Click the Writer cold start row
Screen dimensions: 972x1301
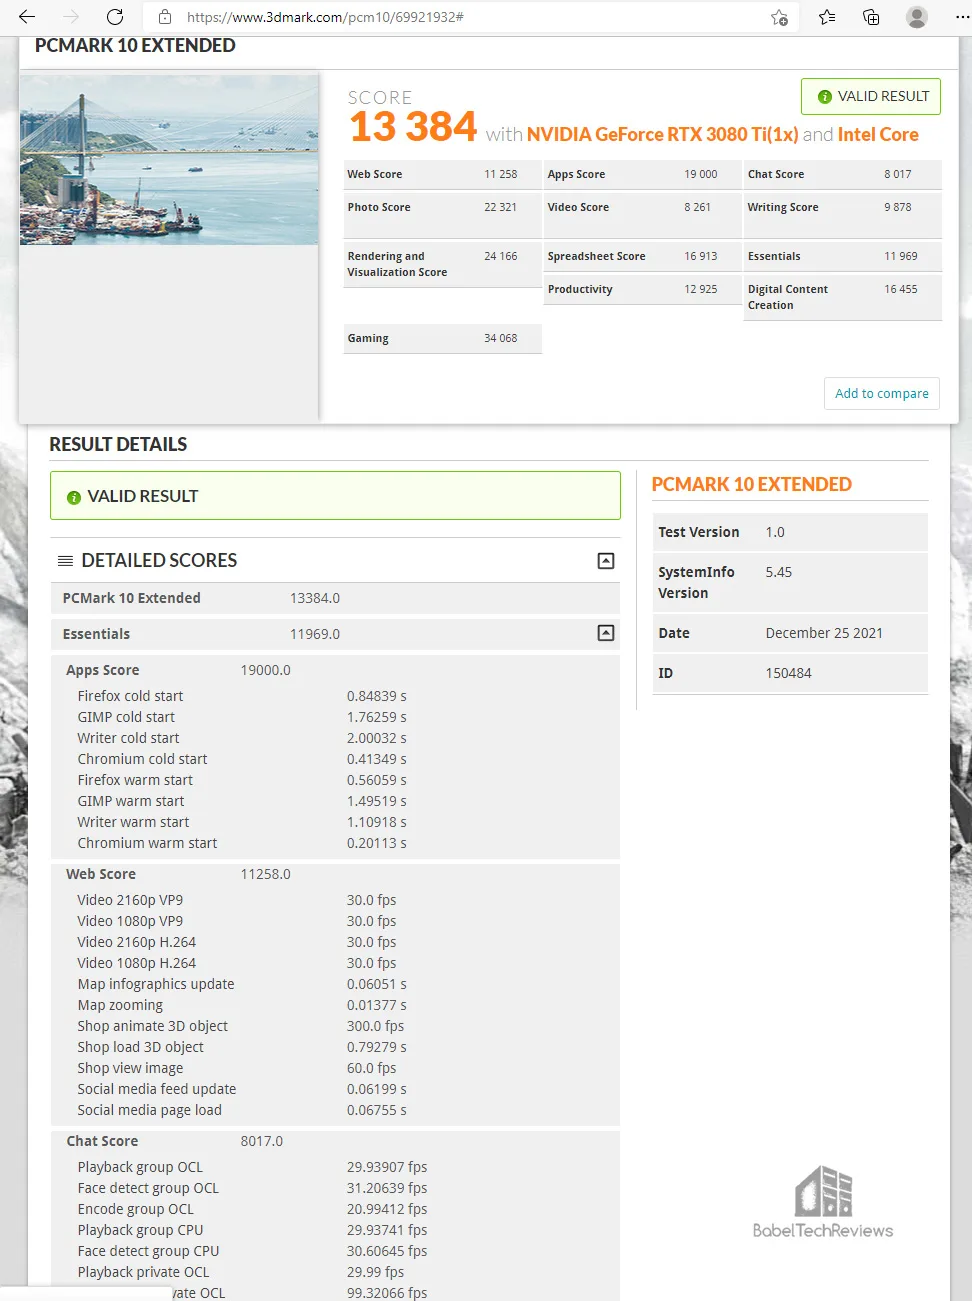coord(335,738)
